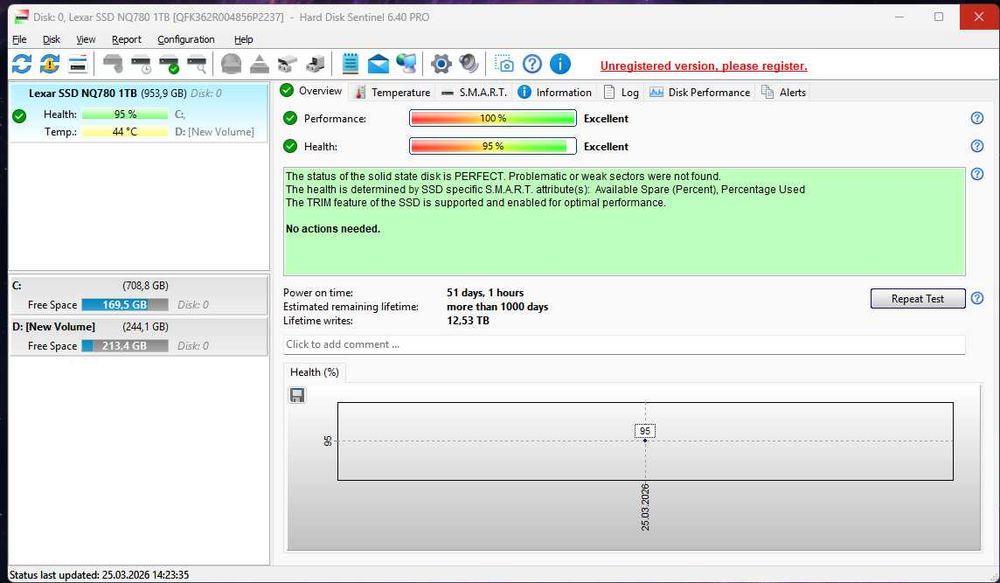Image resolution: width=1000 pixels, height=583 pixels.
Task: Click the Performance 100 % gradient bar
Action: (x=492, y=119)
